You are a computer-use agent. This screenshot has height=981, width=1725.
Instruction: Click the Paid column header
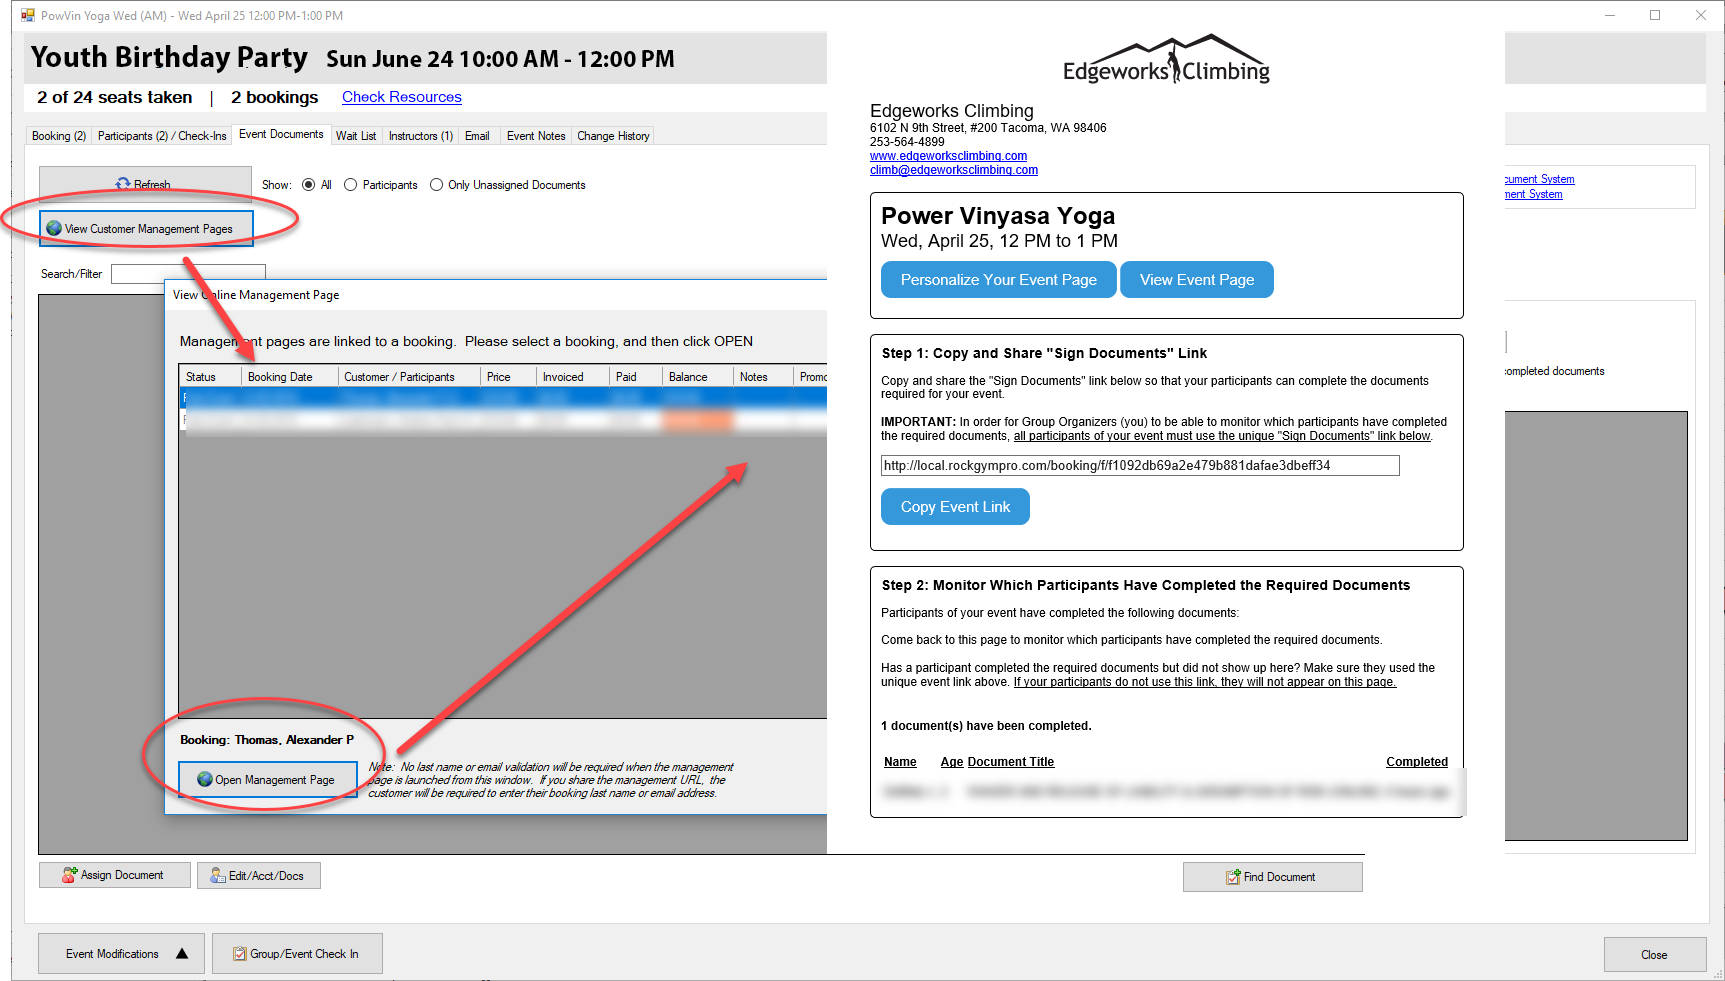coord(637,377)
